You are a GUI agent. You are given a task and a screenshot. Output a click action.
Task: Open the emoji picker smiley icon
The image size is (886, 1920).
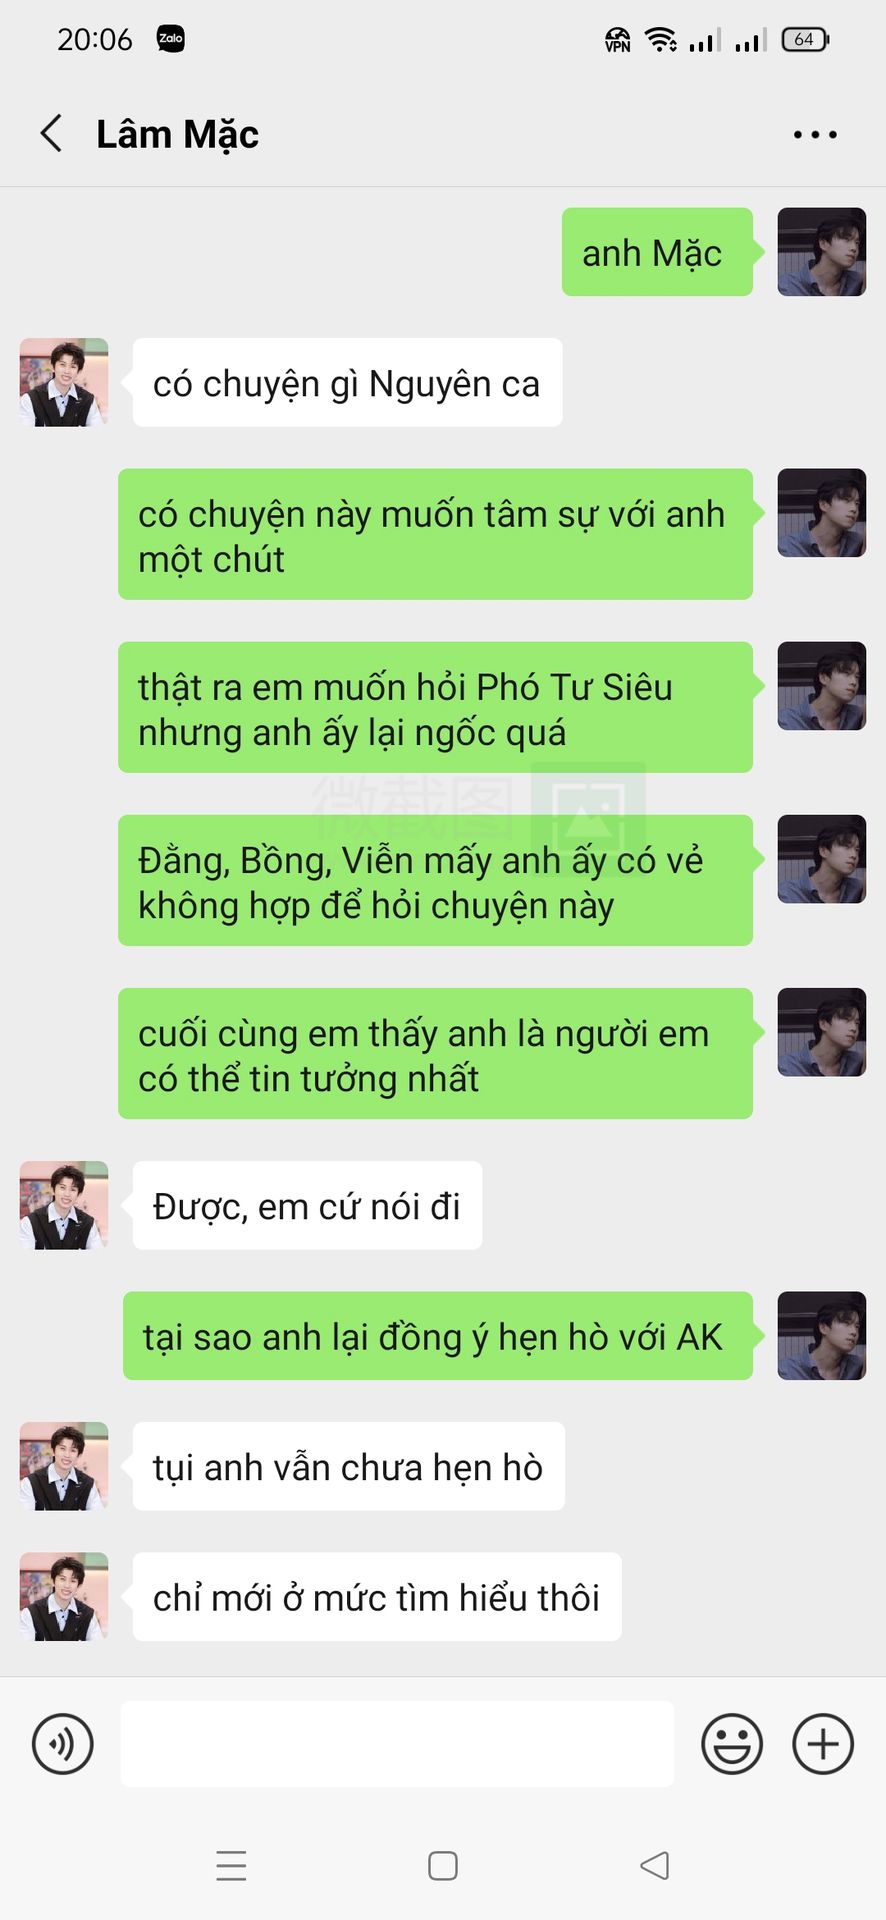click(732, 1744)
